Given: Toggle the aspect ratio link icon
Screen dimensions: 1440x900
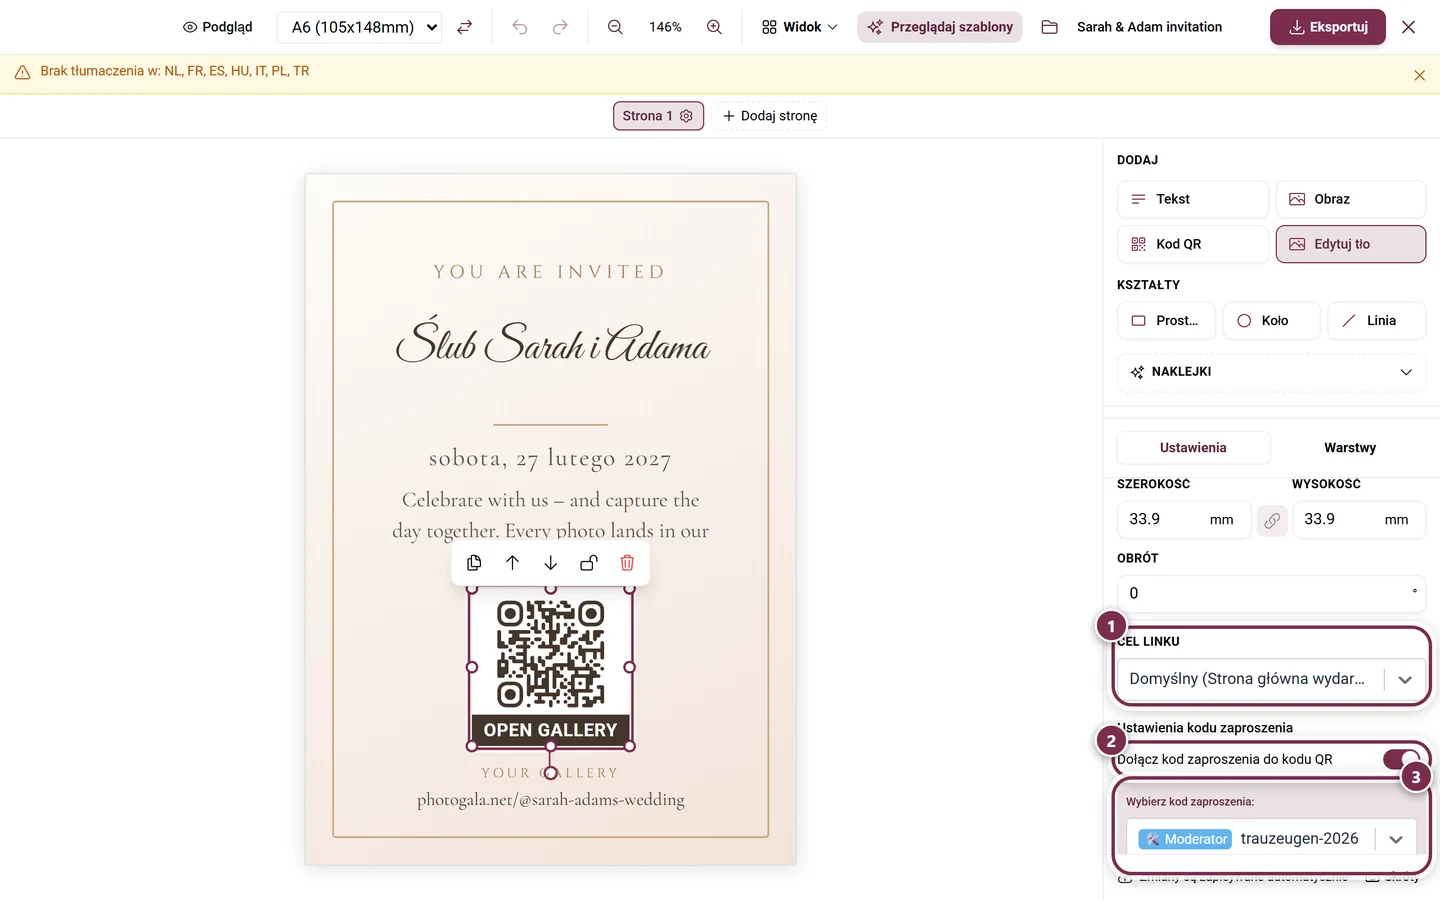Looking at the screenshot, I should point(1272,521).
